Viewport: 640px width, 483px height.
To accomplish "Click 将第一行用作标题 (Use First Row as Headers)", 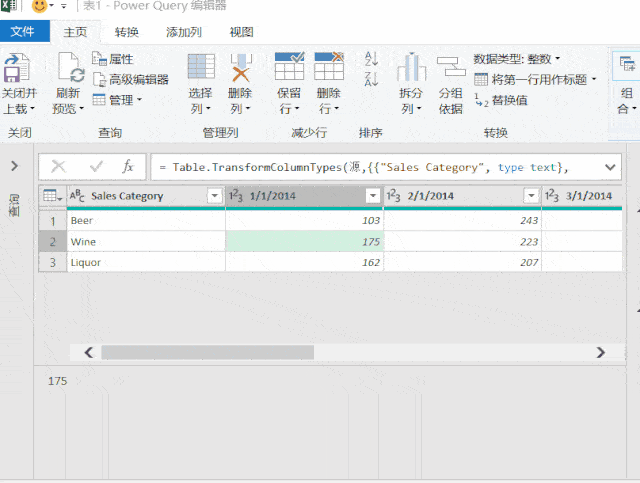I will (x=535, y=79).
